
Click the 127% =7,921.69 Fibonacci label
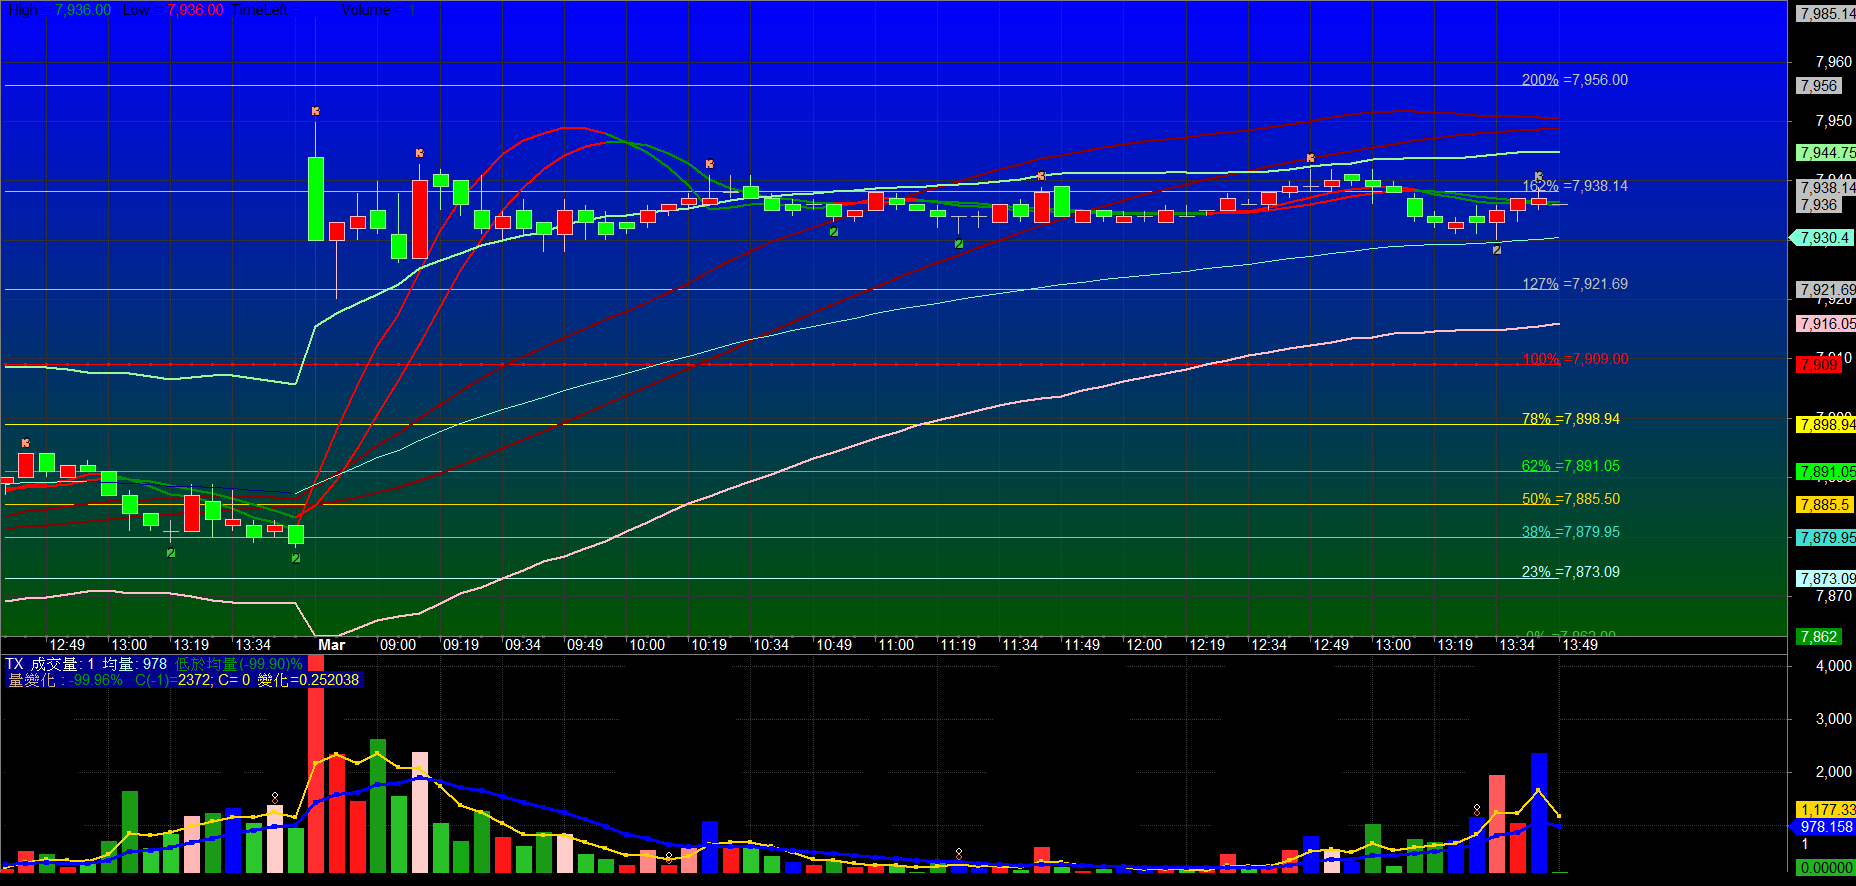(x=1574, y=284)
